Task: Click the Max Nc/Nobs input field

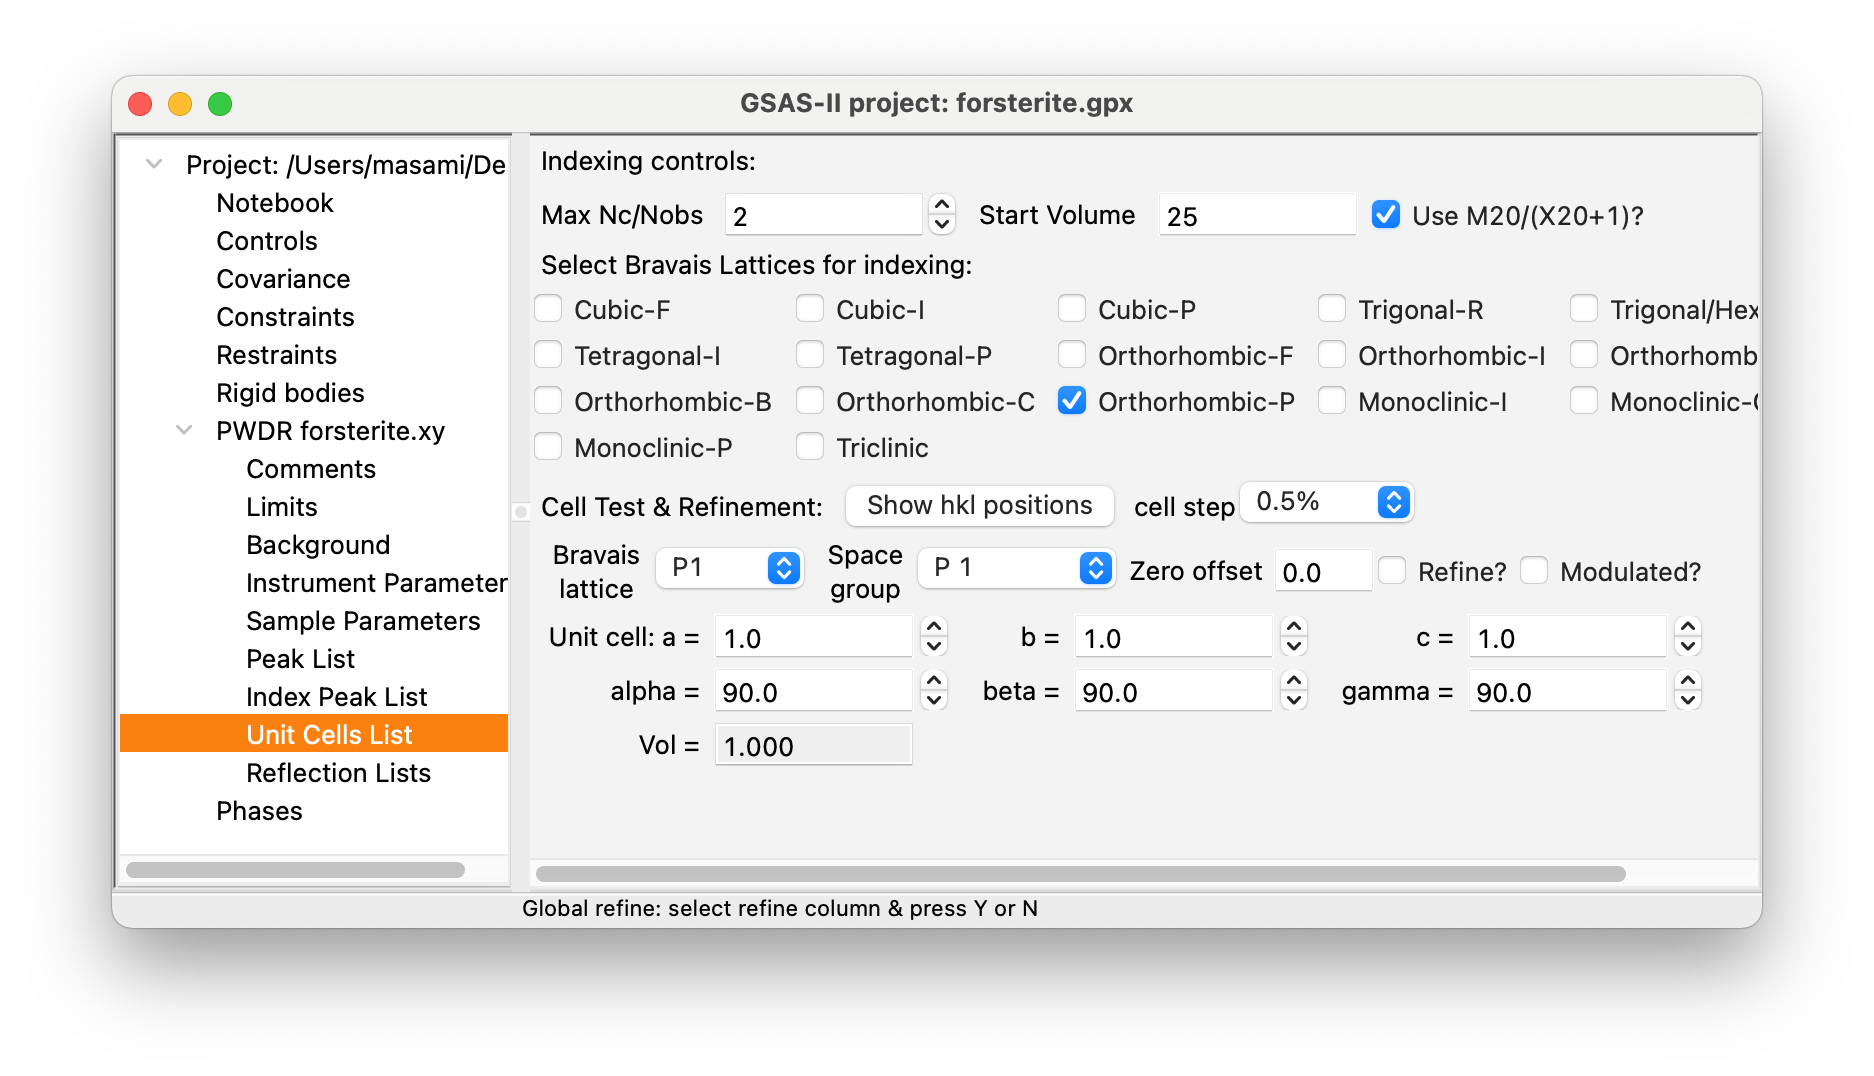Action: point(822,214)
